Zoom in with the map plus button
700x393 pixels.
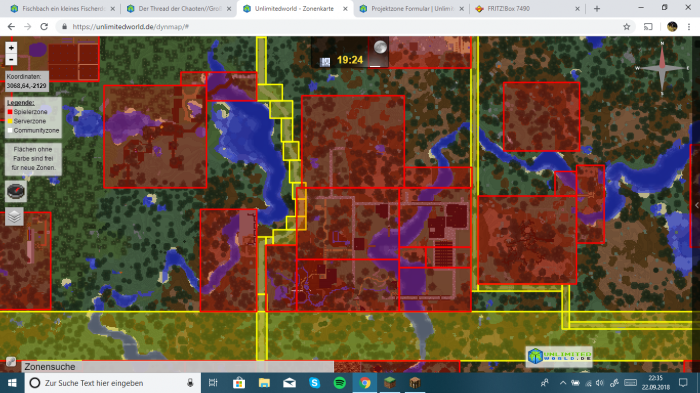point(11,47)
